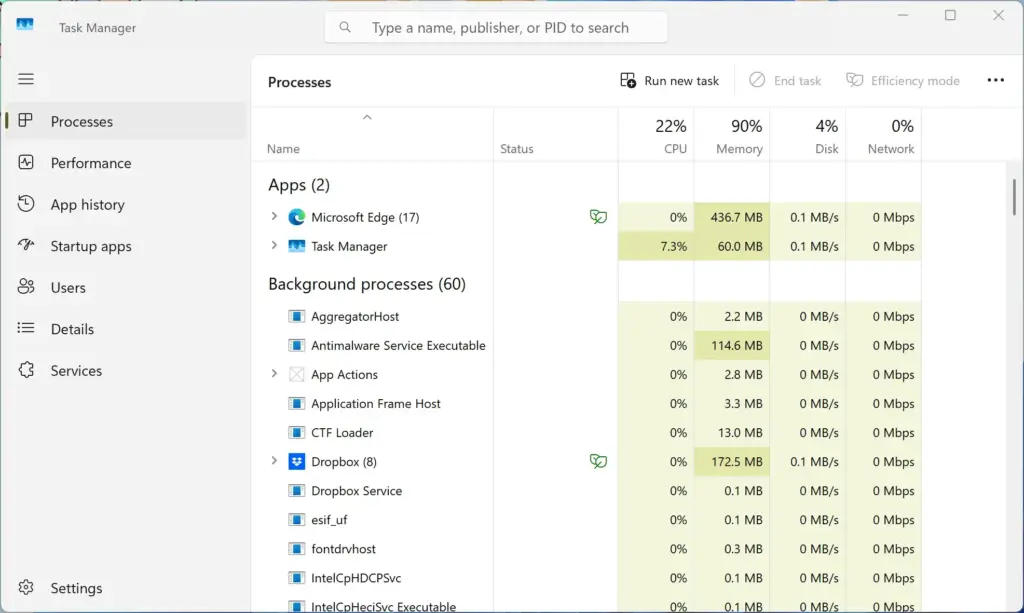
Task: Click the fontdrvhost process icon
Action: click(296, 548)
